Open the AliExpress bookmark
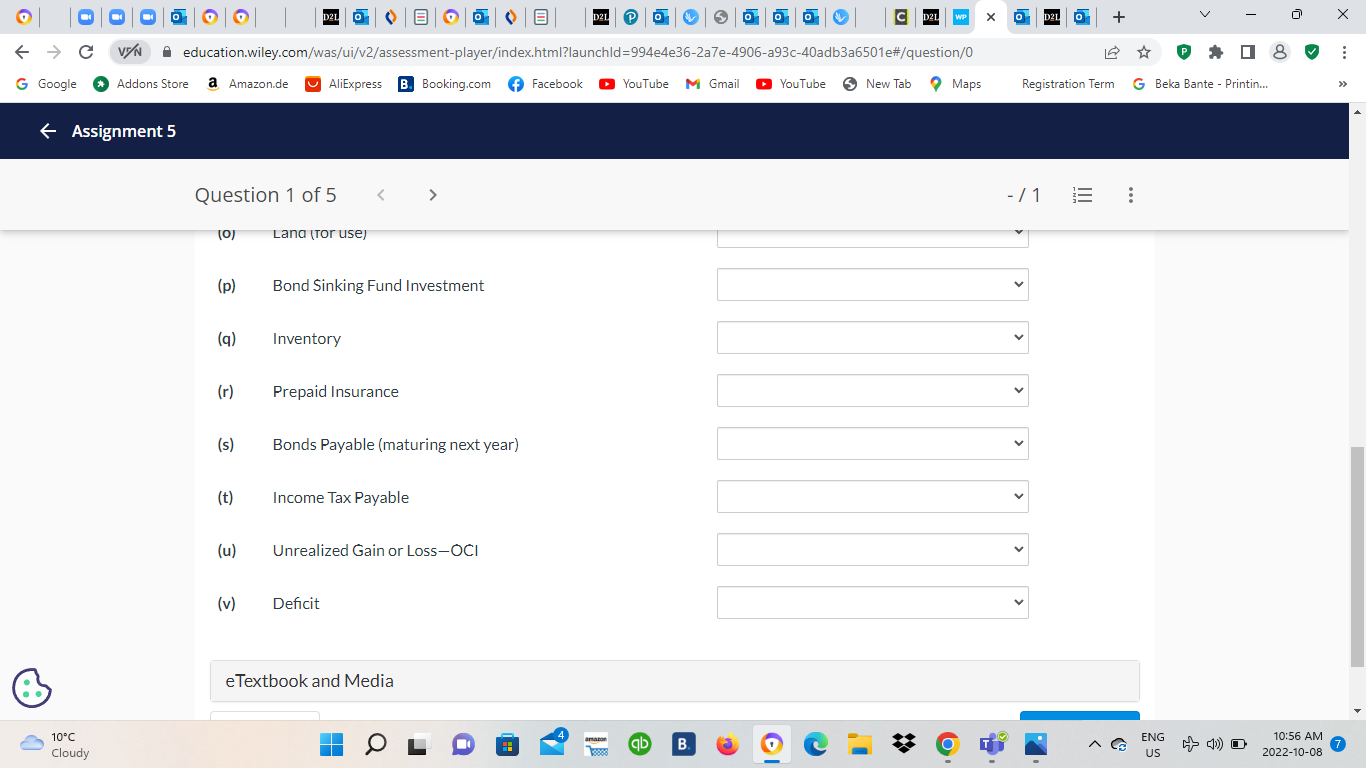This screenshot has width=1366, height=768. (343, 84)
